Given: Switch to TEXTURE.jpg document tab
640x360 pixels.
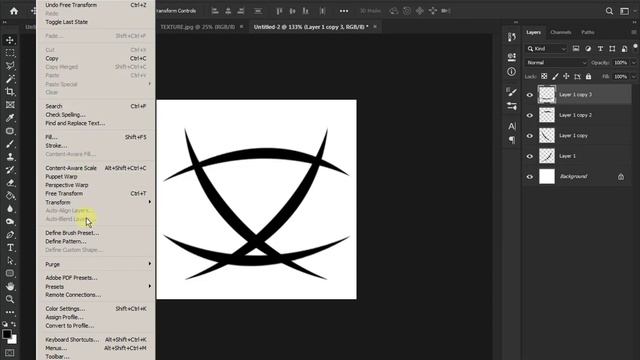Looking at the screenshot, I should (x=198, y=27).
